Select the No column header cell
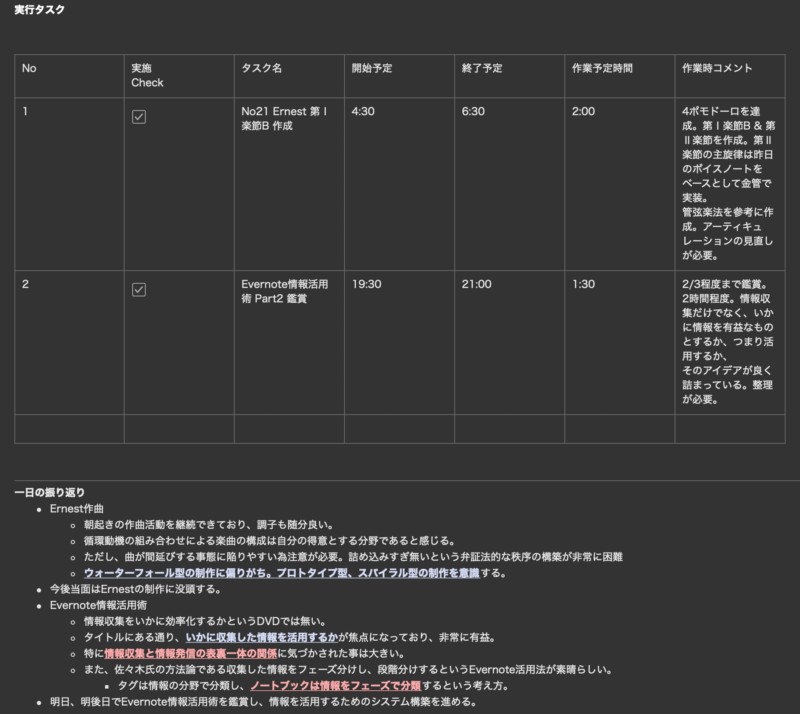This screenshot has width=800, height=714. [x=69, y=76]
